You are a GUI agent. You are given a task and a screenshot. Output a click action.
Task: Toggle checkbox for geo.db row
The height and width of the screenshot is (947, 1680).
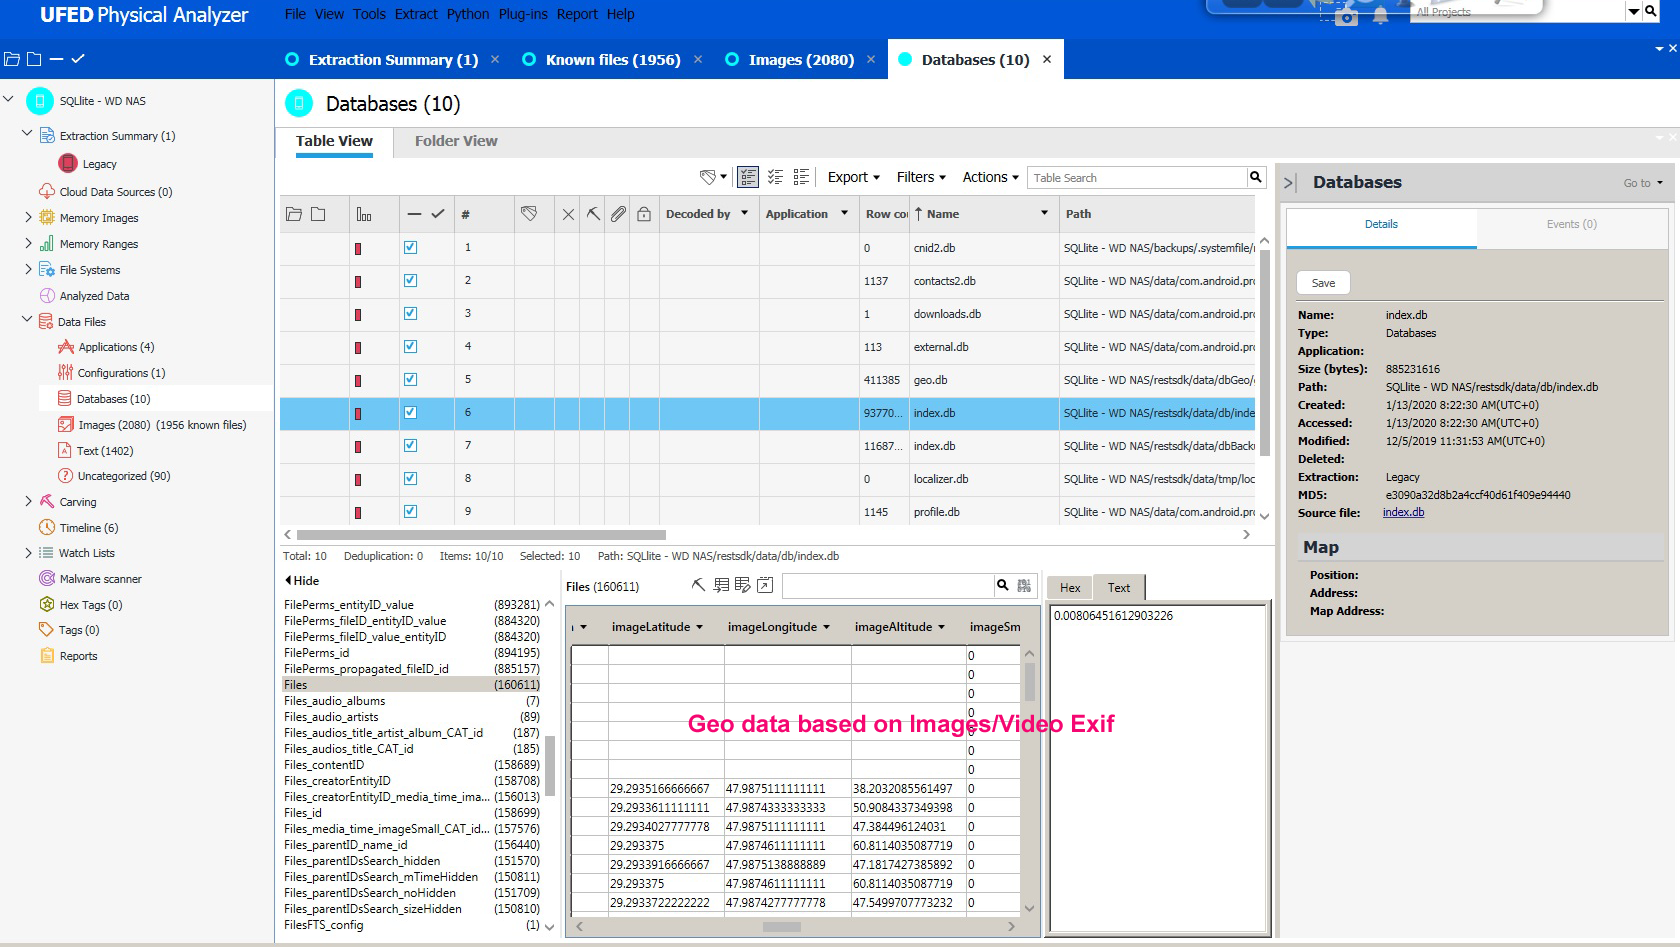point(410,379)
